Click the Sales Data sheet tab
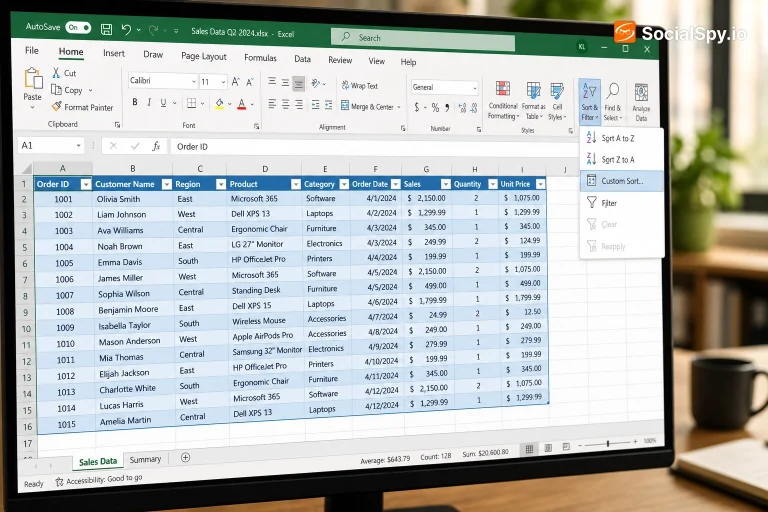The height and width of the screenshot is (512, 768). [x=98, y=462]
